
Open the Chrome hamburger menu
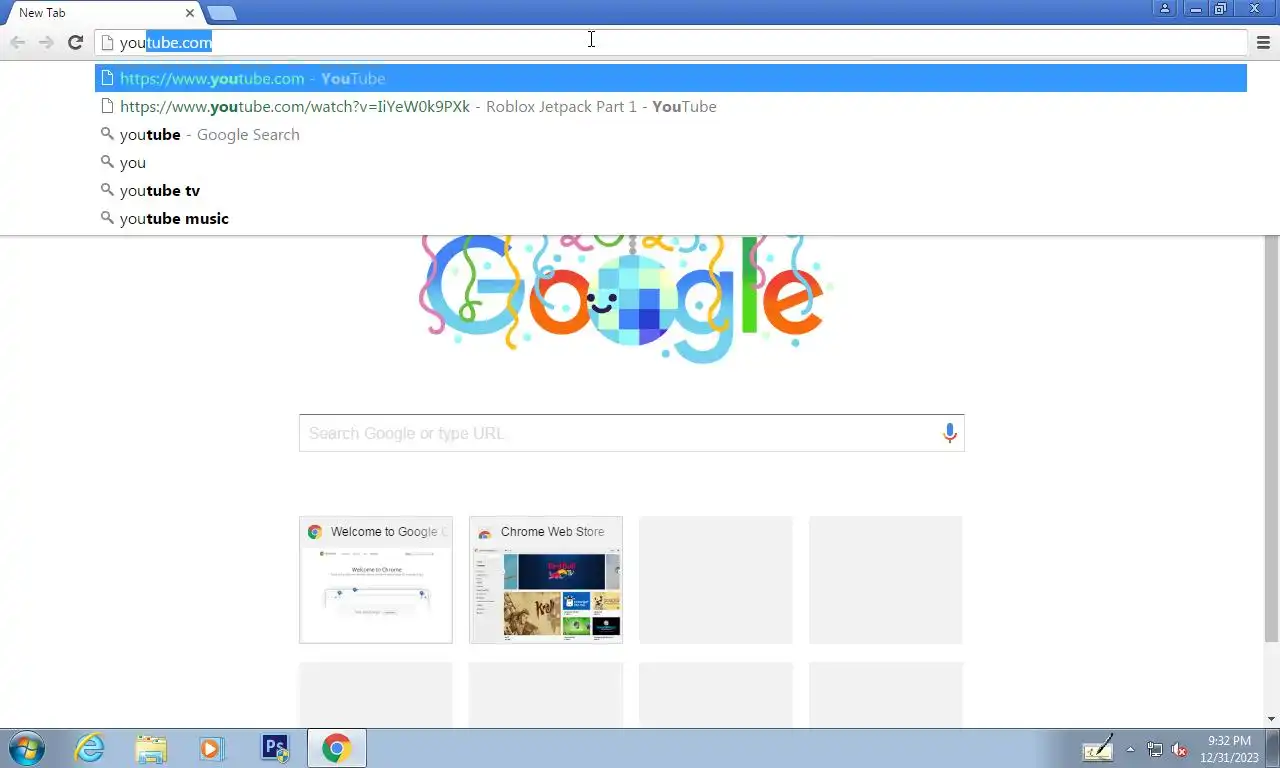pyautogui.click(x=1263, y=42)
